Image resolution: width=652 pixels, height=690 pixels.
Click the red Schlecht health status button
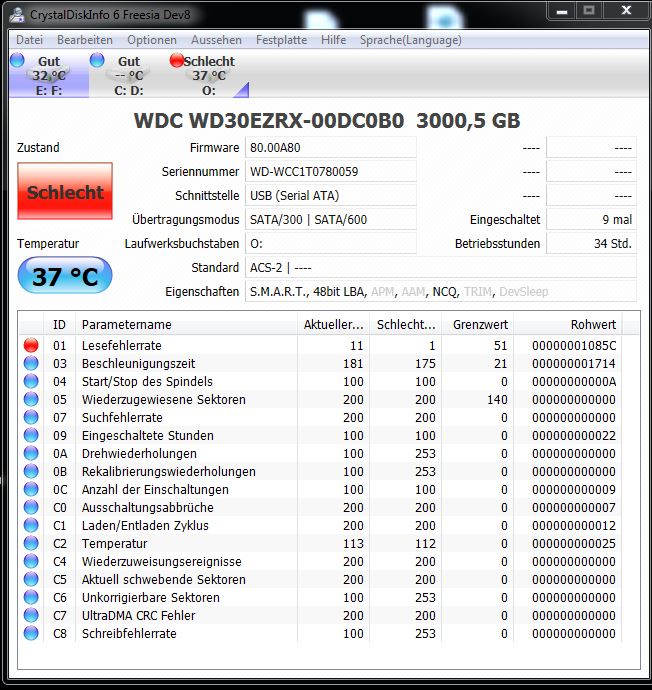coord(65,191)
